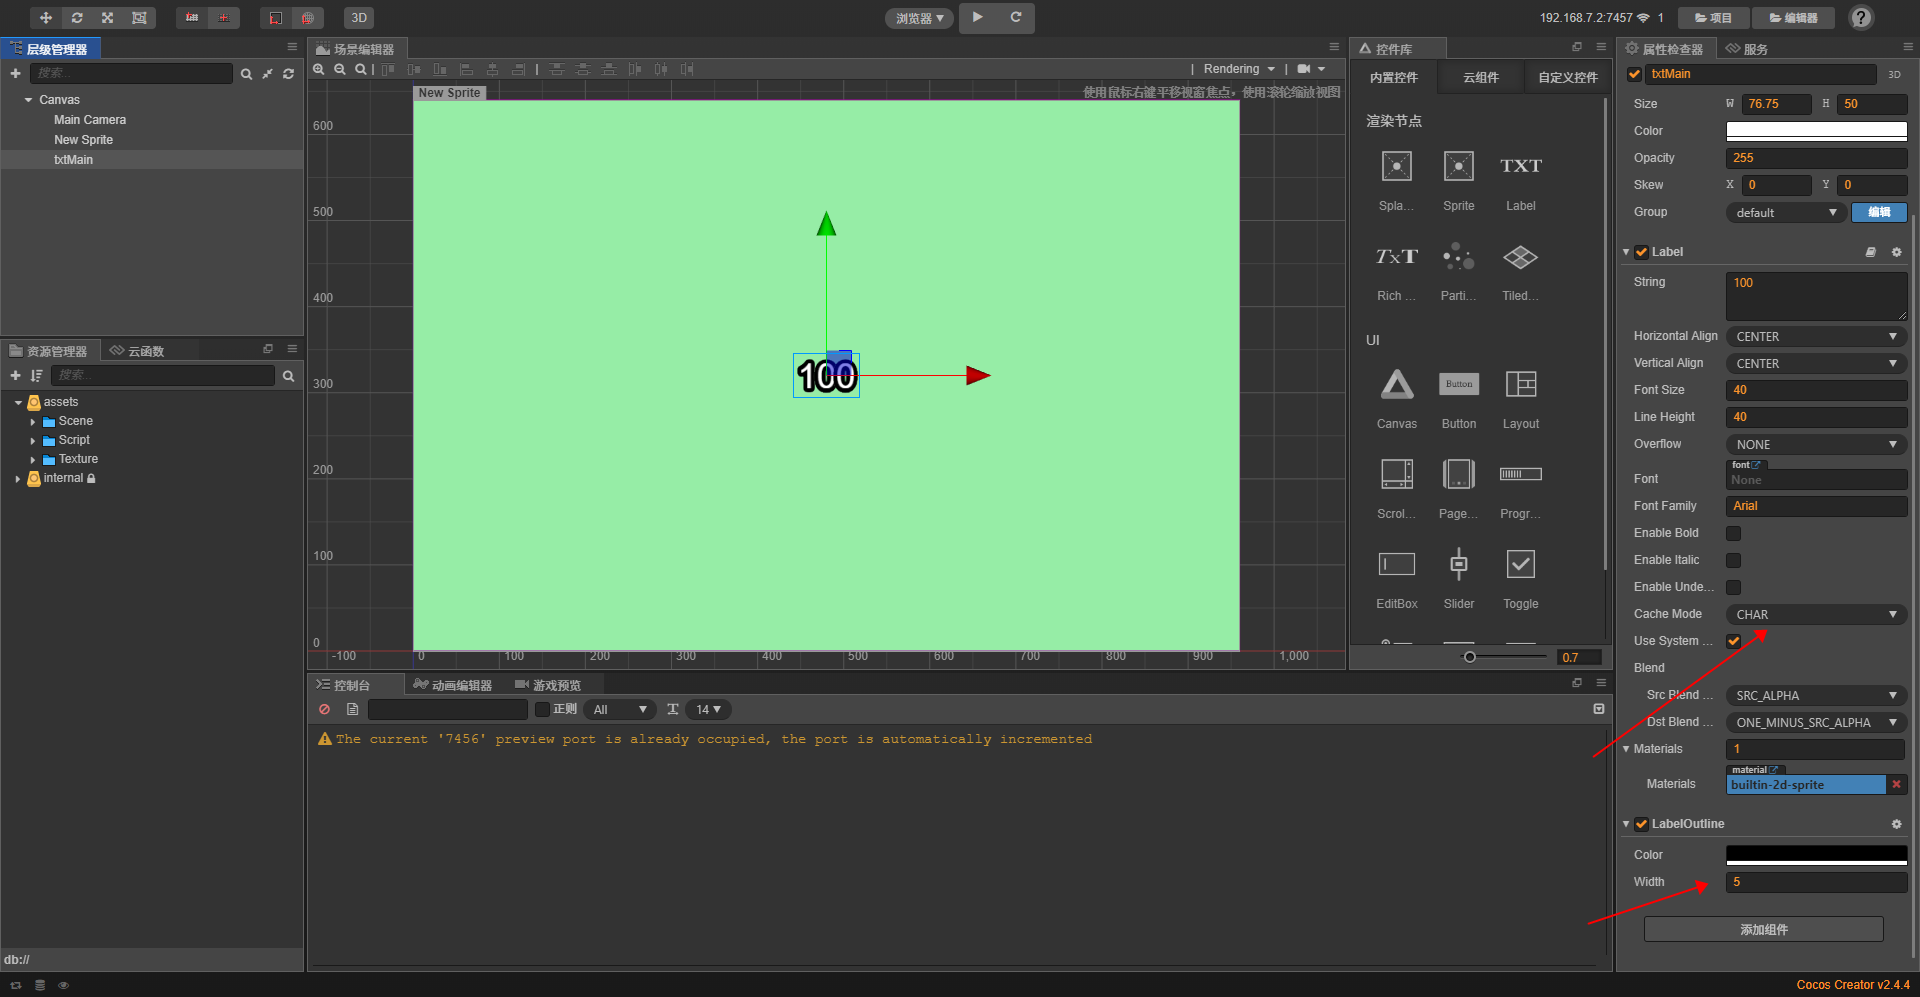This screenshot has width=1920, height=997.
Task: Pick the Layout UI icon
Action: pyautogui.click(x=1521, y=384)
